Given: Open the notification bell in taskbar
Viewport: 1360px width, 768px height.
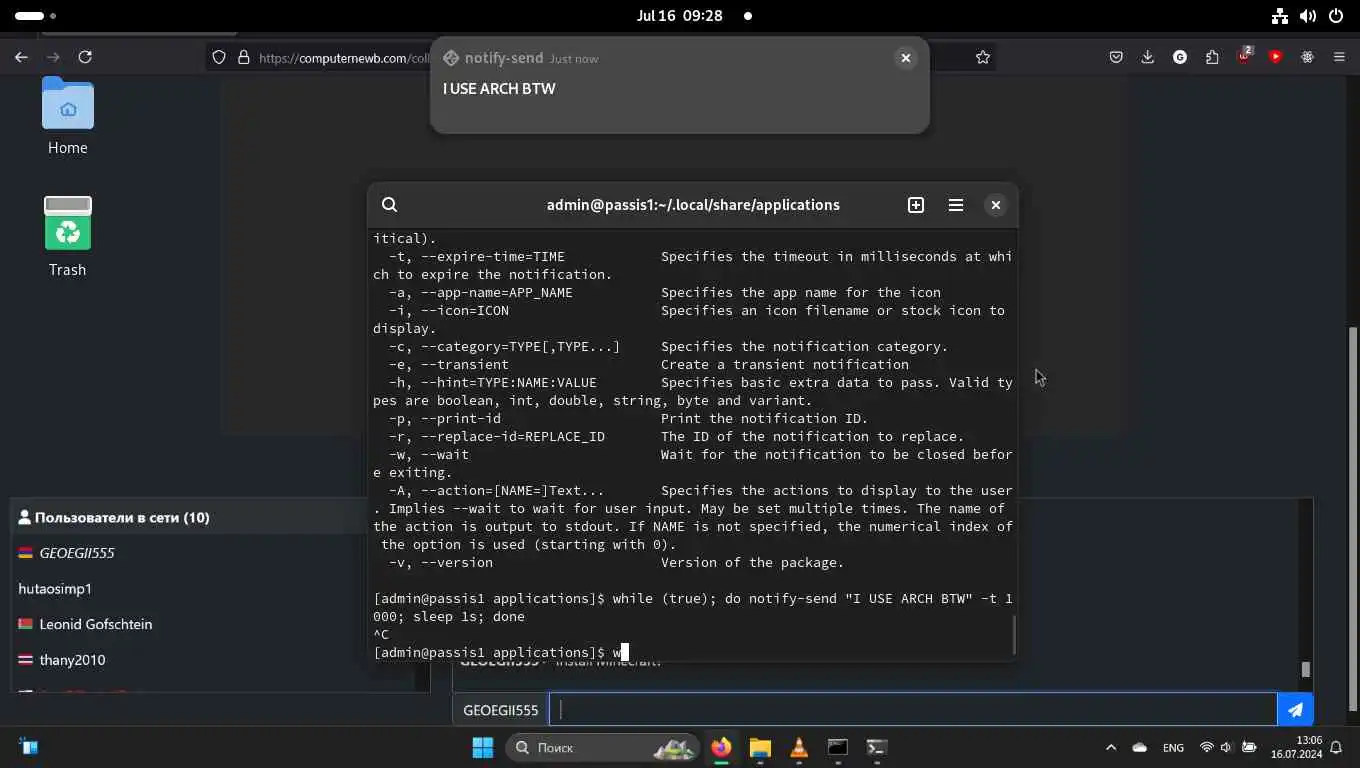Looking at the screenshot, I should [x=1336, y=747].
